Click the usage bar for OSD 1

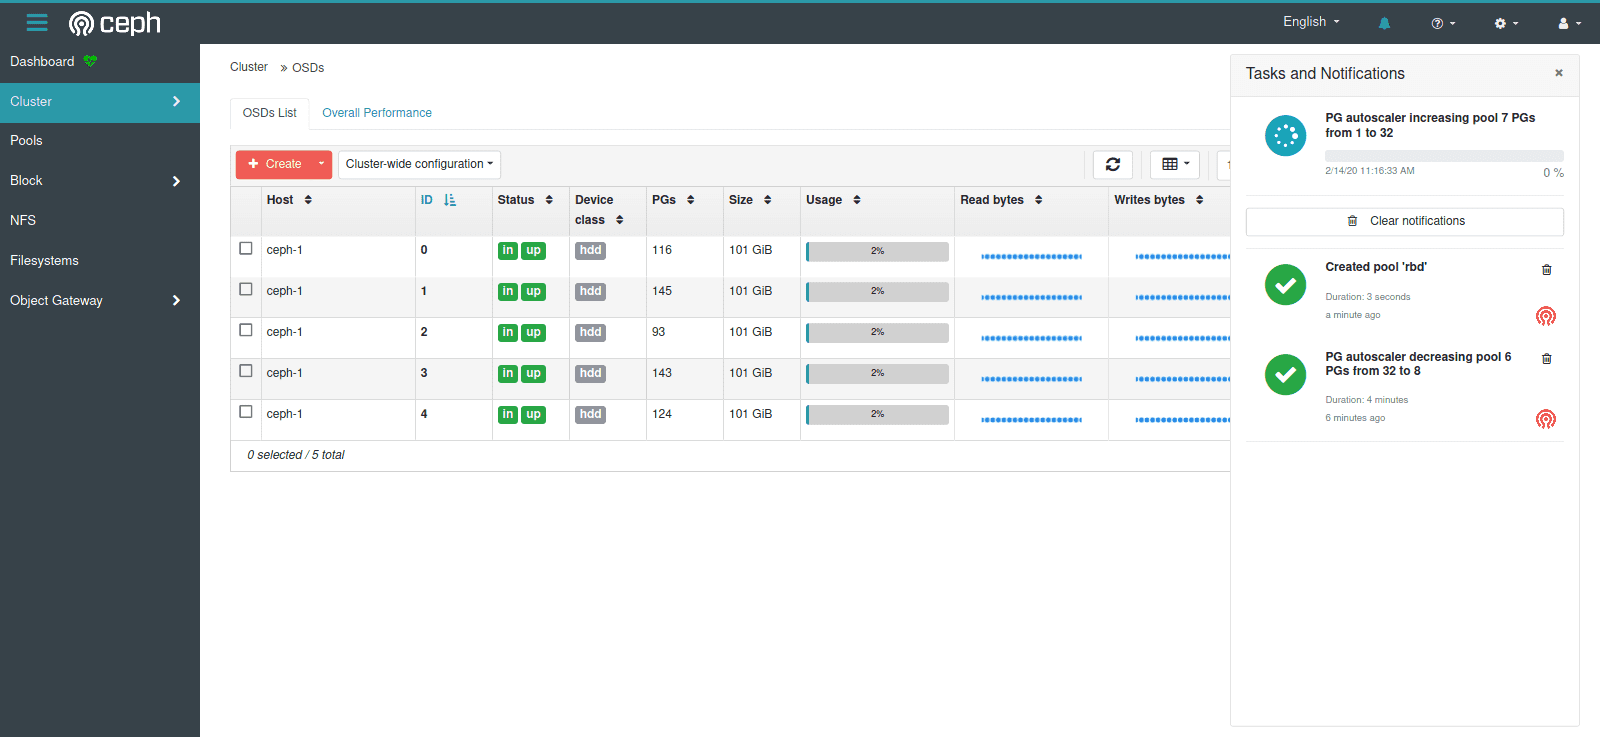877,292
